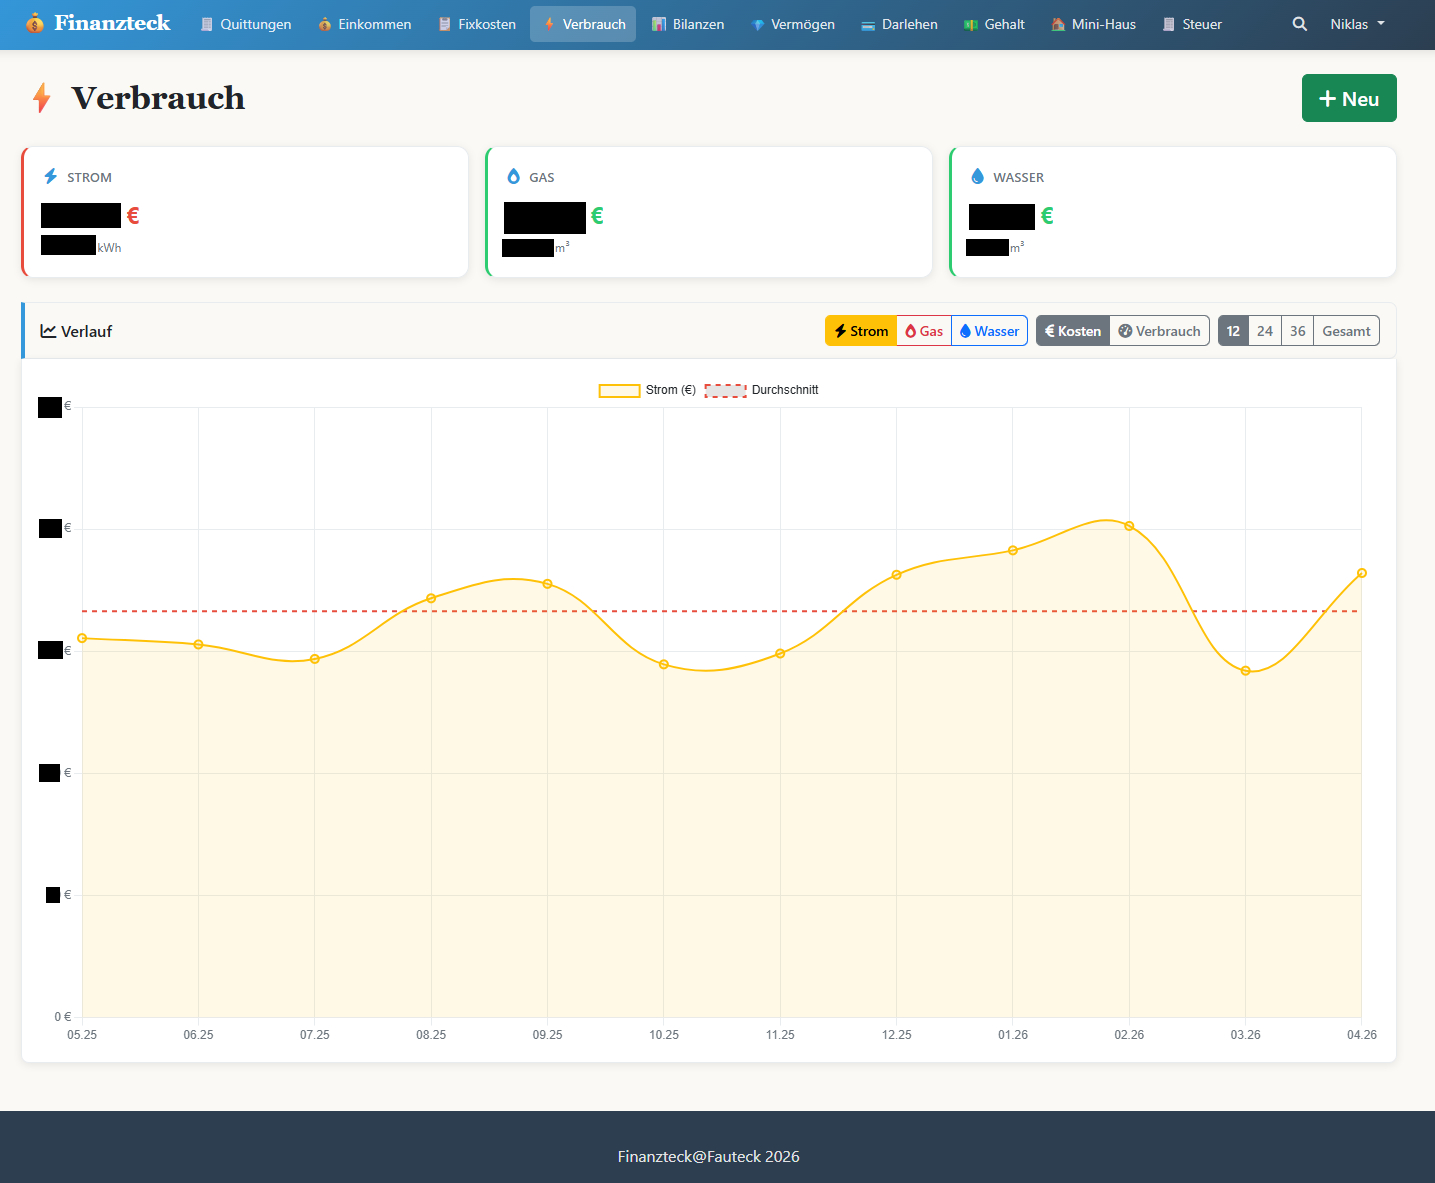The image size is (1435, 1183).
Task: Click the green Neu button
Action: pyautogui.click(x=1349, y=98)
